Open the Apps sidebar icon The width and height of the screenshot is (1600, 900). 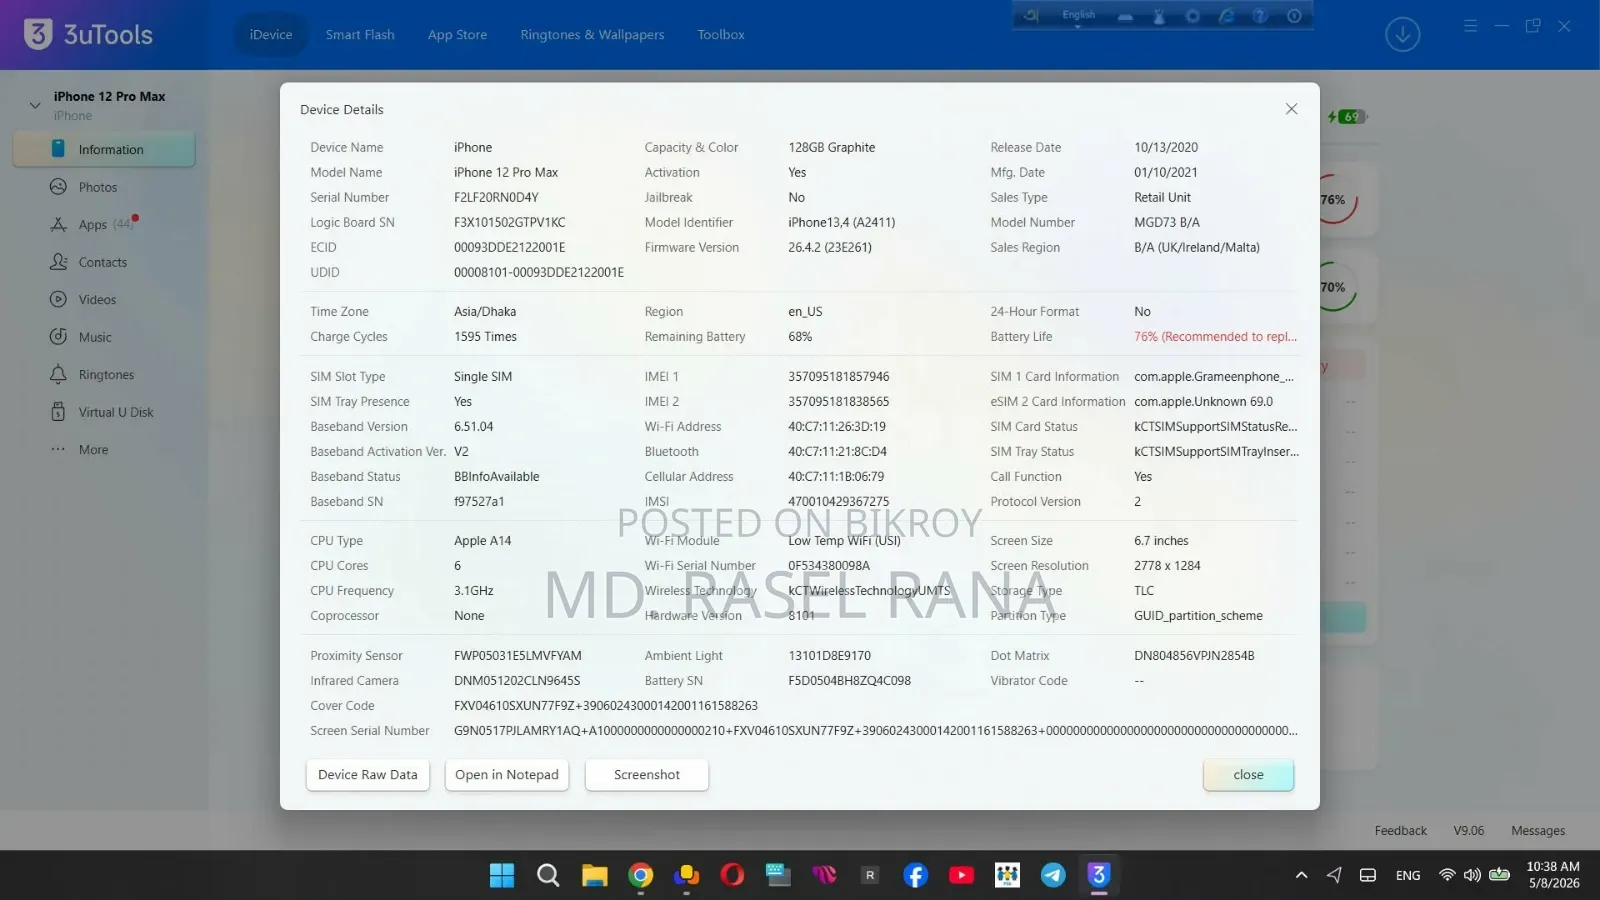point(59,225)
